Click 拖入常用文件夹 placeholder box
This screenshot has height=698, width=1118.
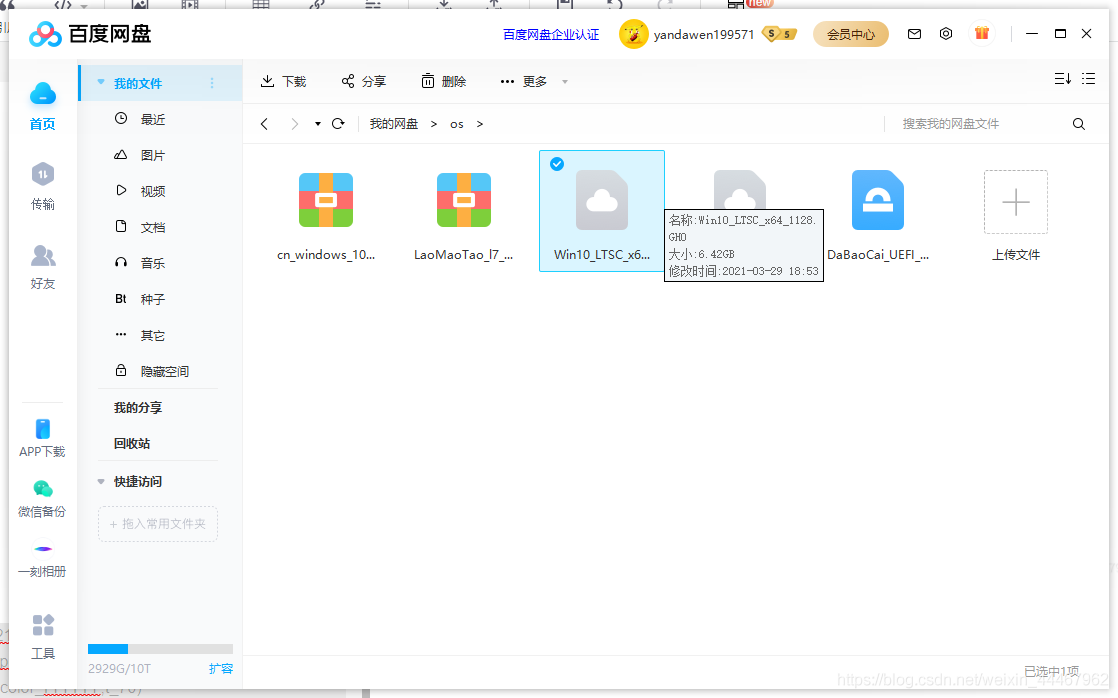click(x=158, y=524)
